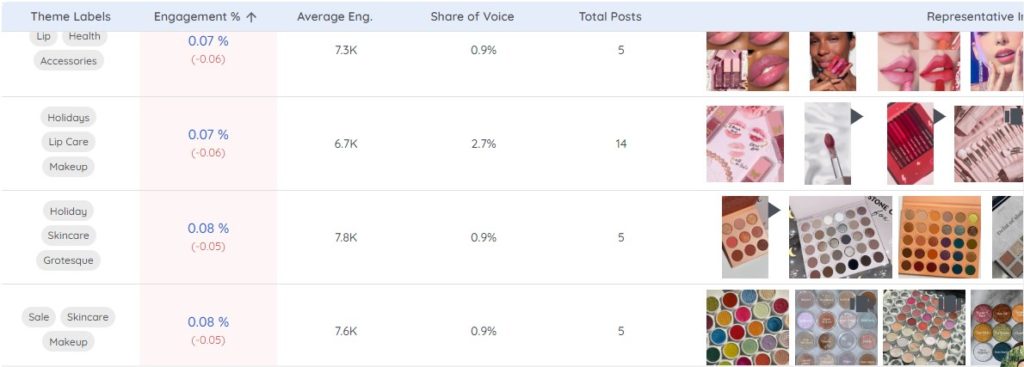Image resolution: width=1024 pixels, height=367 pixels.
Task: Play the lipstick swatch video thumbnail
Action: (827, 144)
